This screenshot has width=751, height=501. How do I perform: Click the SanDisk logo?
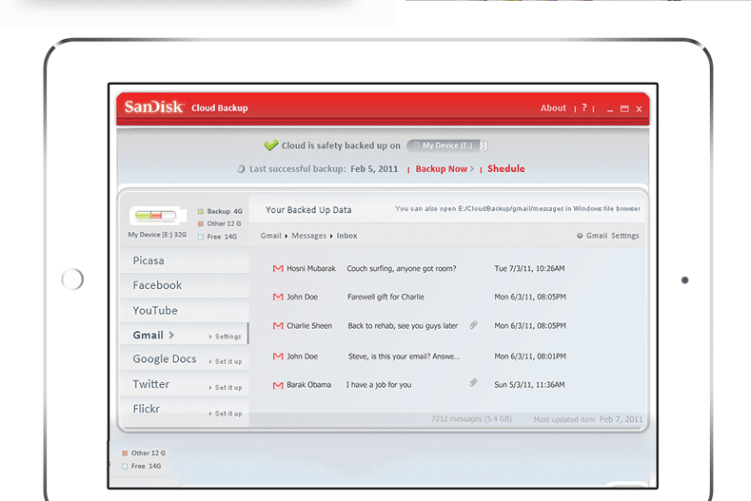pos(154,107)
